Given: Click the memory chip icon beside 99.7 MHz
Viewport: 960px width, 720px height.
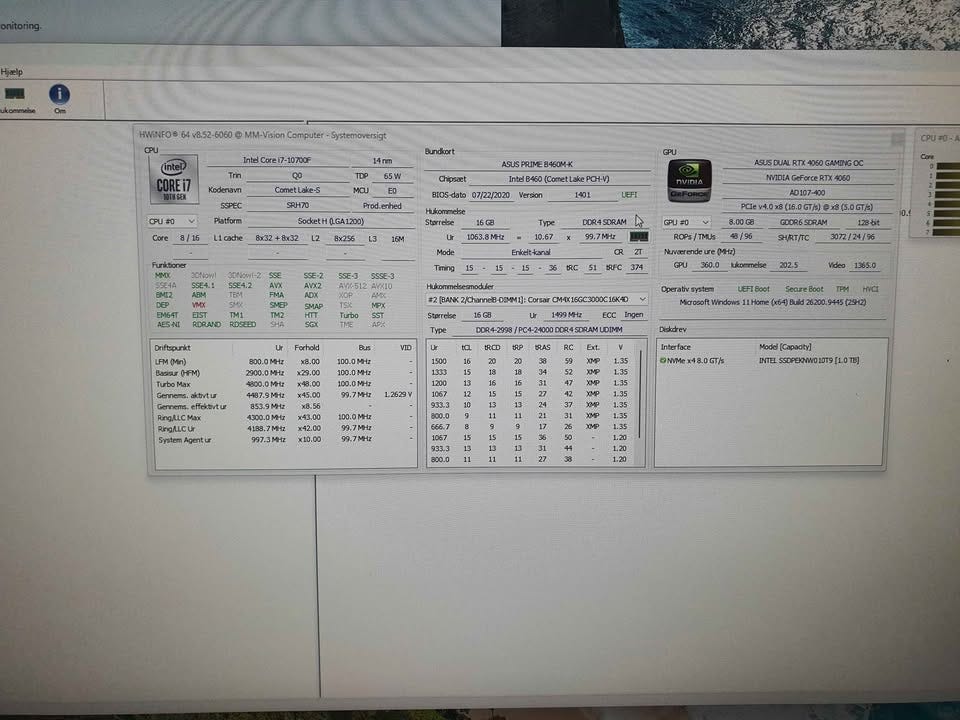Looking at the screenshot, I should 639,236.
